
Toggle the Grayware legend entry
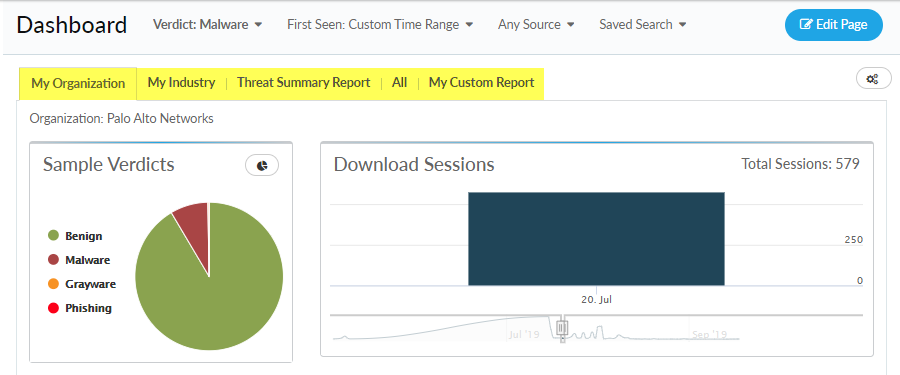click(82, 284)
